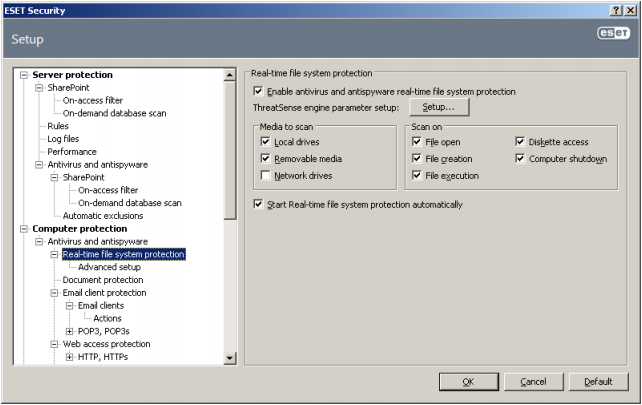642x405 pixels.
Task: Select On-demand database scan above Rules
Action: pyautogui.click(x=115, y=113)
